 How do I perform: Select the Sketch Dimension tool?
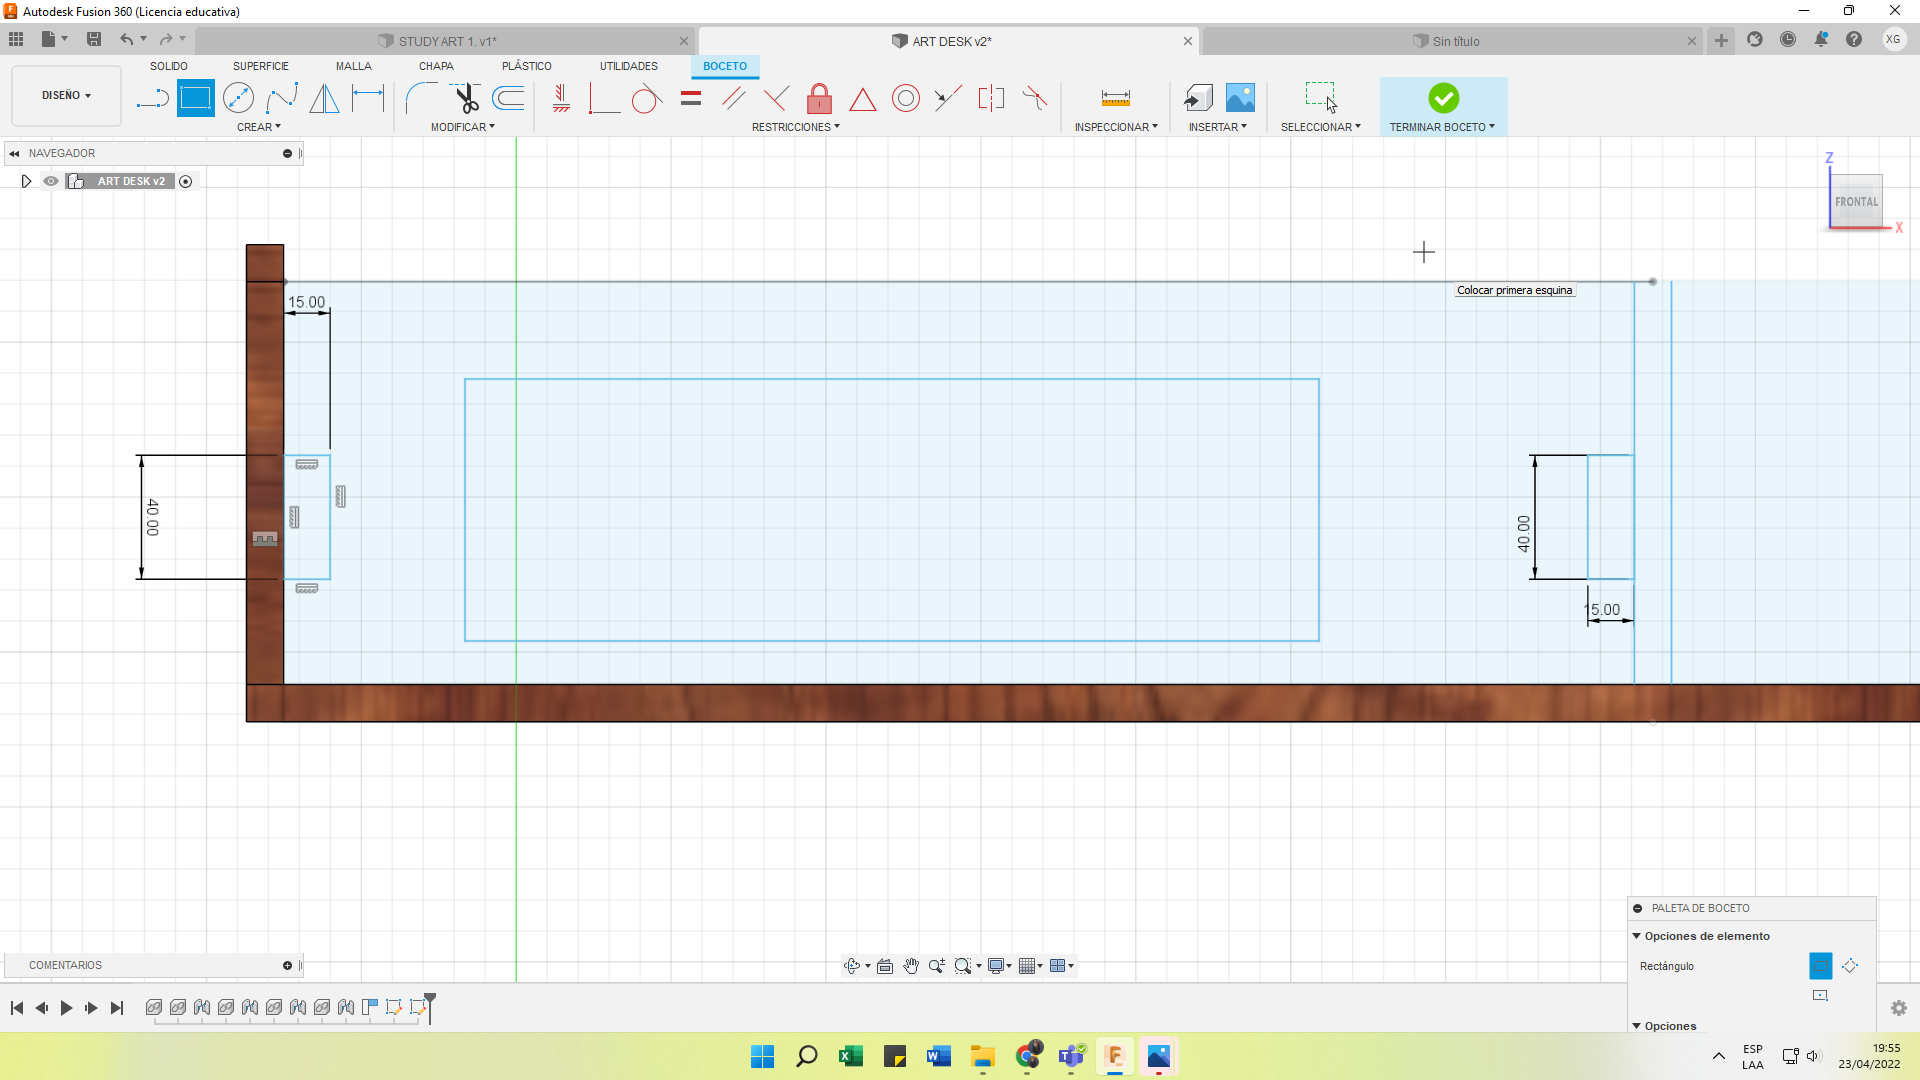368,98
